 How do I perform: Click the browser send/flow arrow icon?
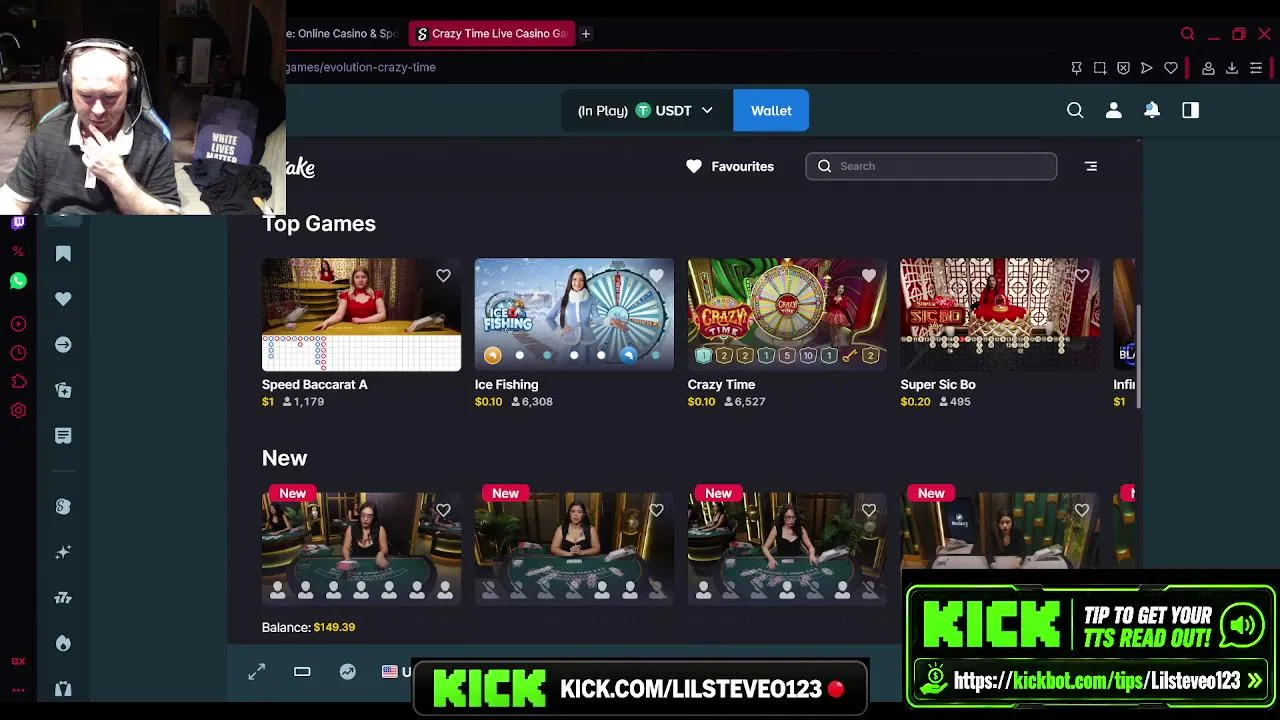(x=1147, y=68)
